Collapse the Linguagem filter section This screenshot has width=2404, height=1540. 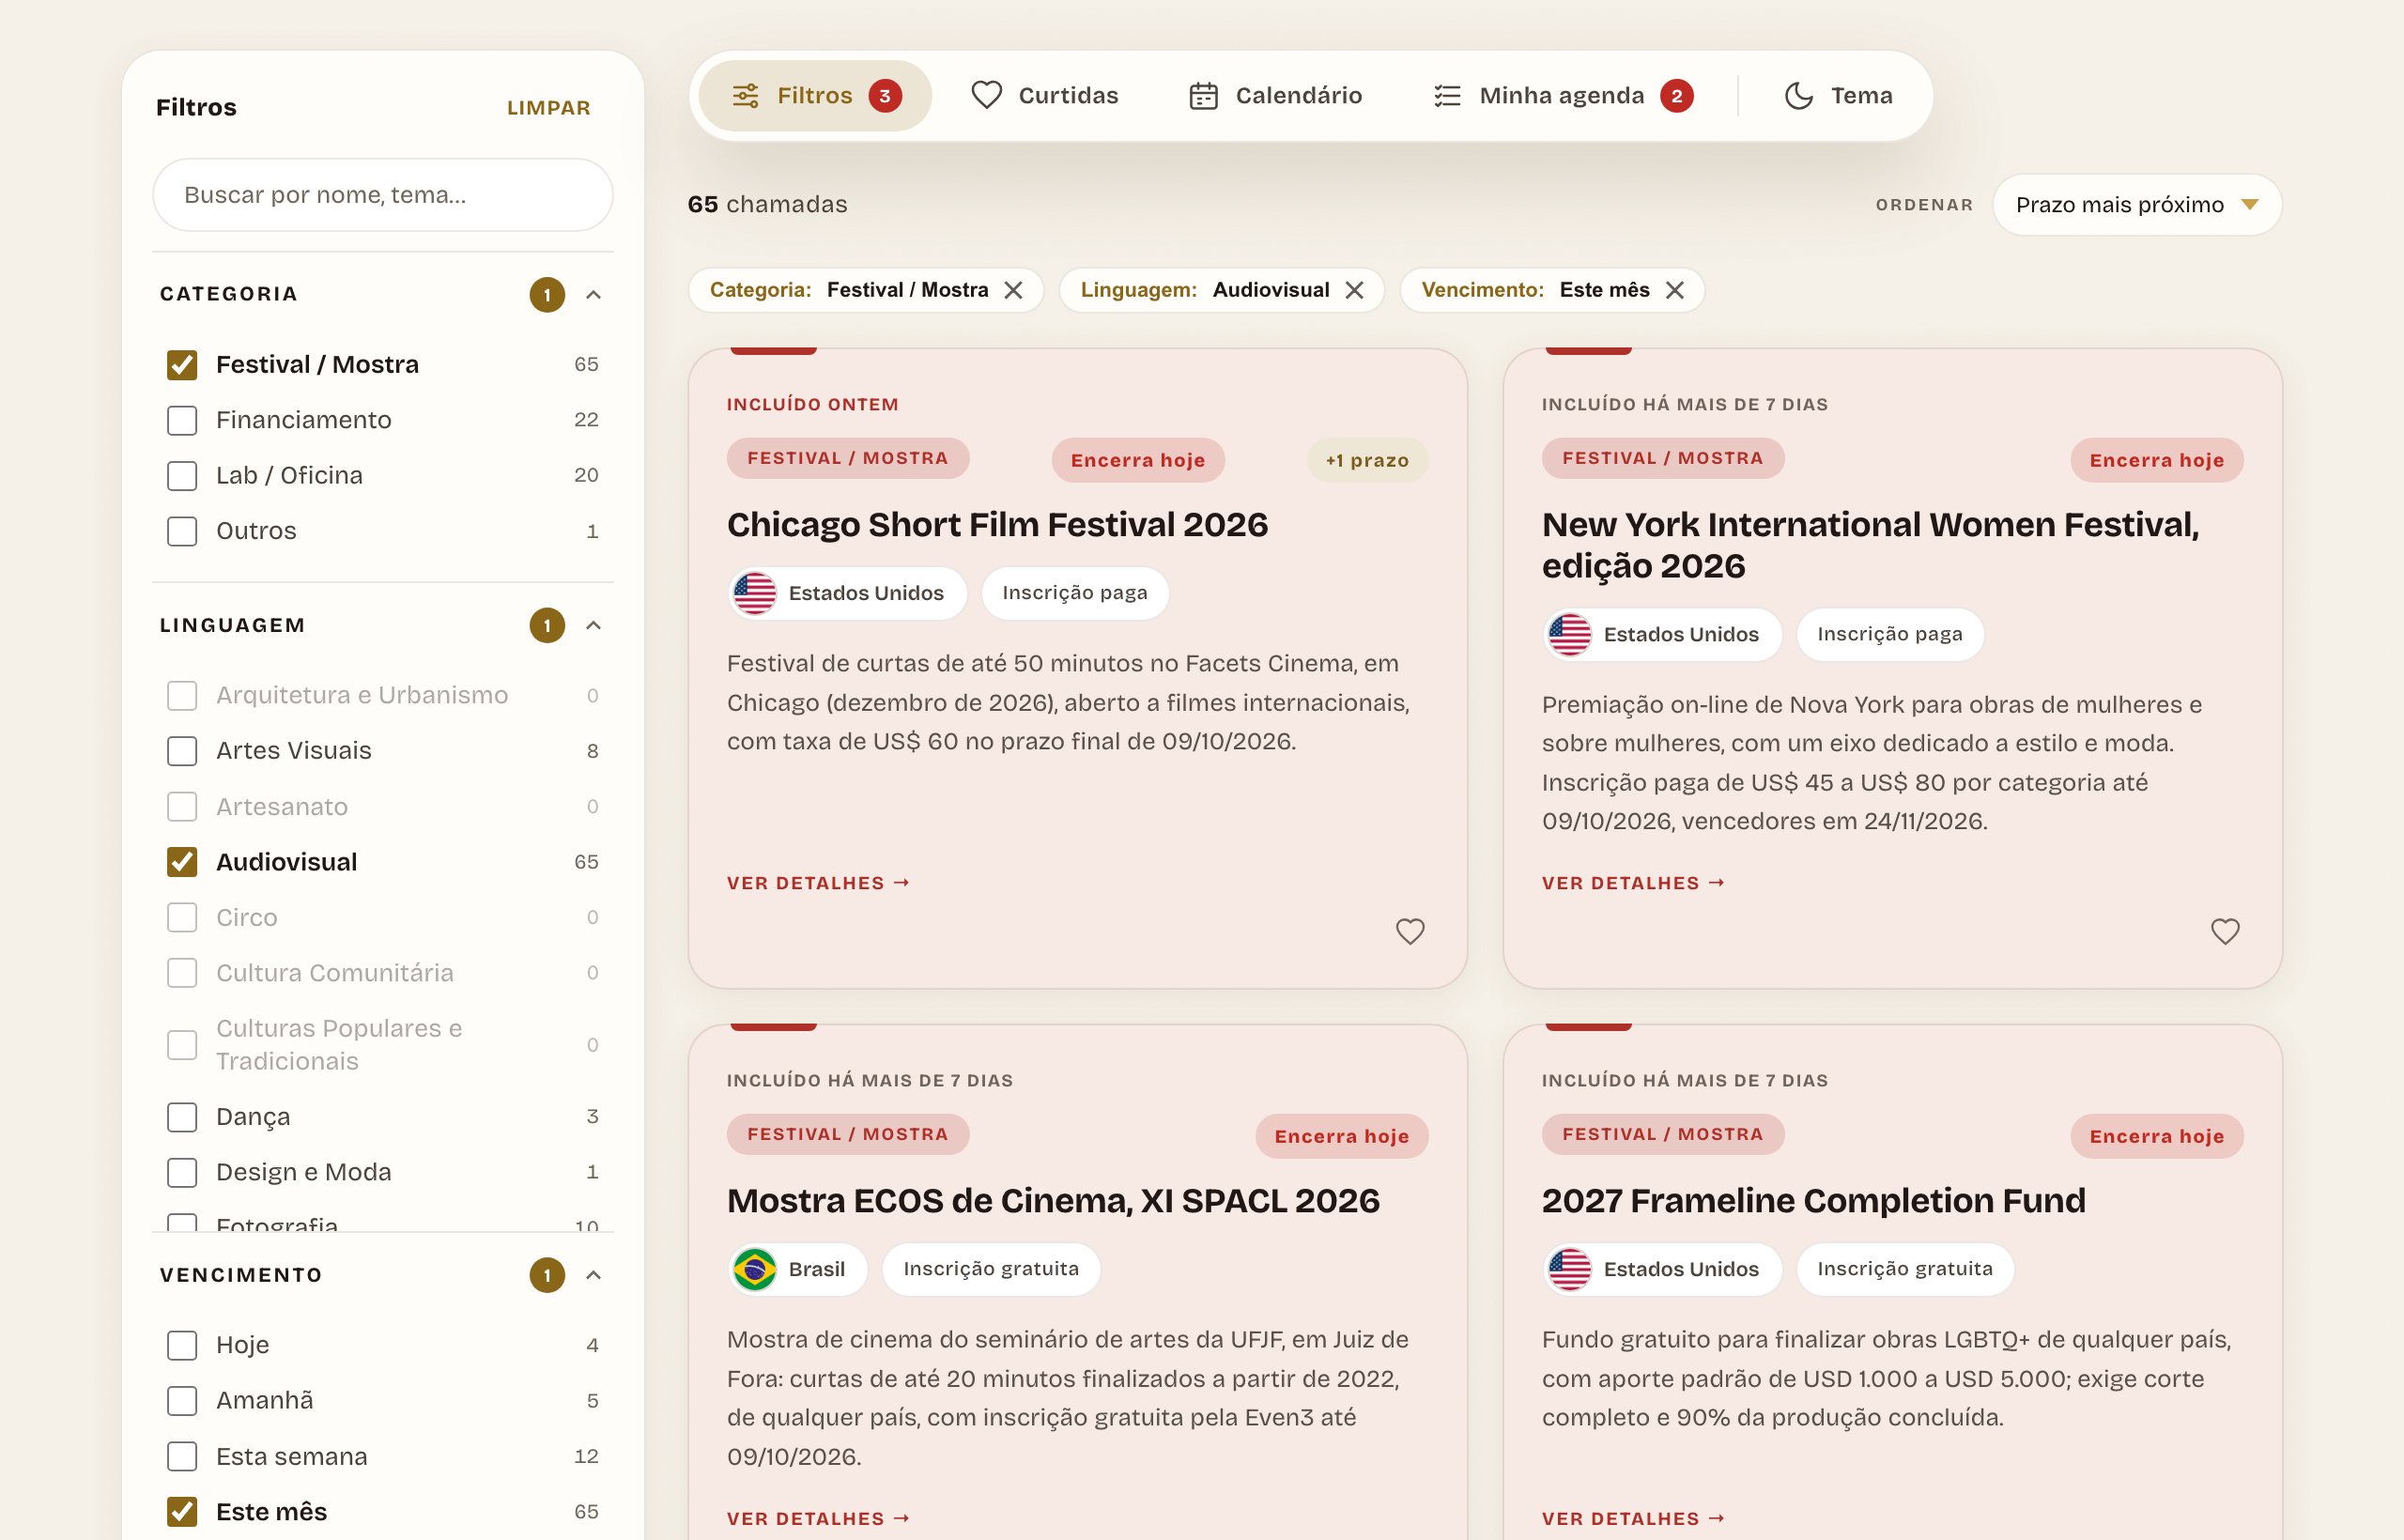(593, 625)
